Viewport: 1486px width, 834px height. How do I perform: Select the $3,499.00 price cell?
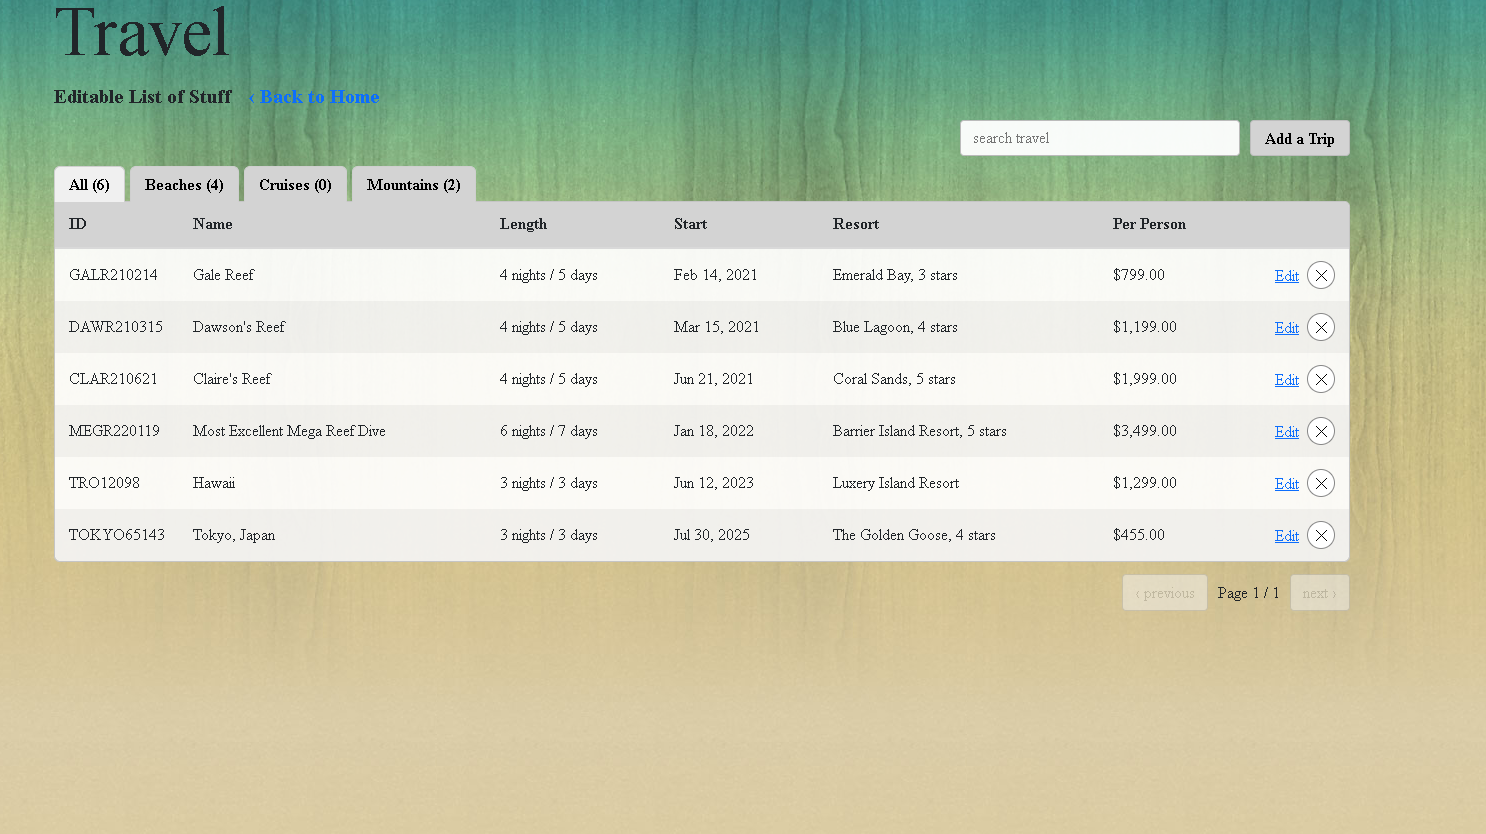coord(1145,431)
